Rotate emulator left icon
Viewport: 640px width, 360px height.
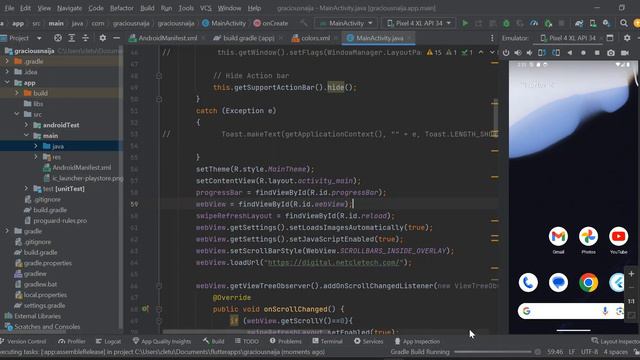(542, 53)
